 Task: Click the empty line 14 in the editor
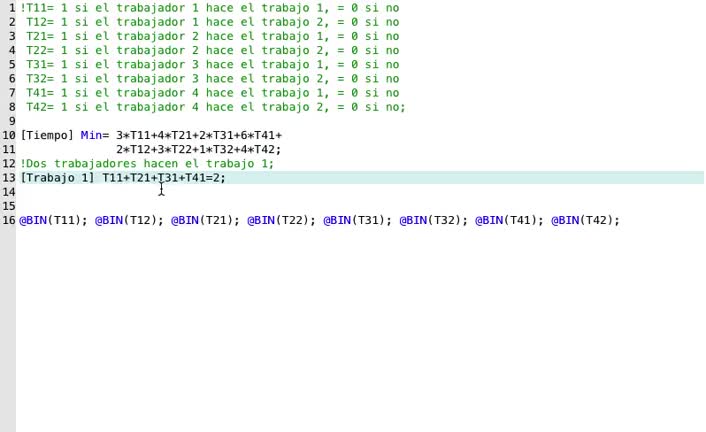300,192
